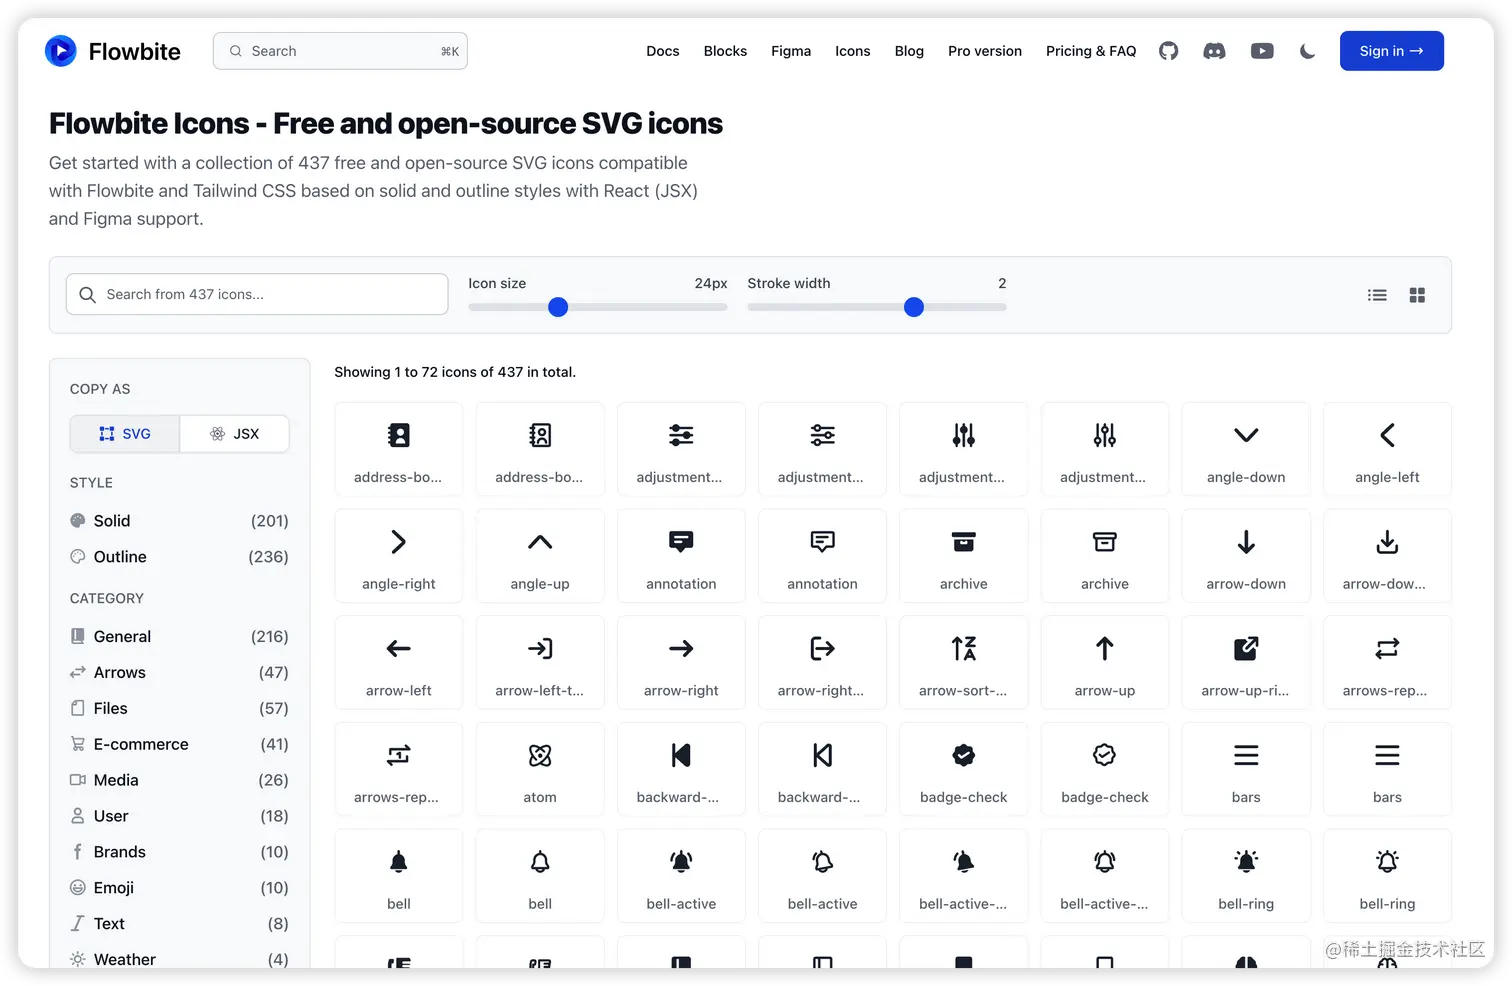This screenshot has height=986, width=1512.
Task: Filter by Outline style
Action: pos(179,557)
